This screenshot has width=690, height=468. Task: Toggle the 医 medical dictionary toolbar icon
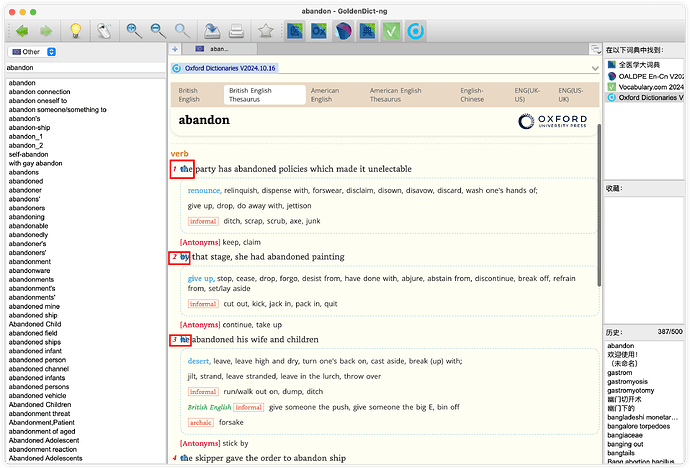pyautogui.click(x=295, y=31)
